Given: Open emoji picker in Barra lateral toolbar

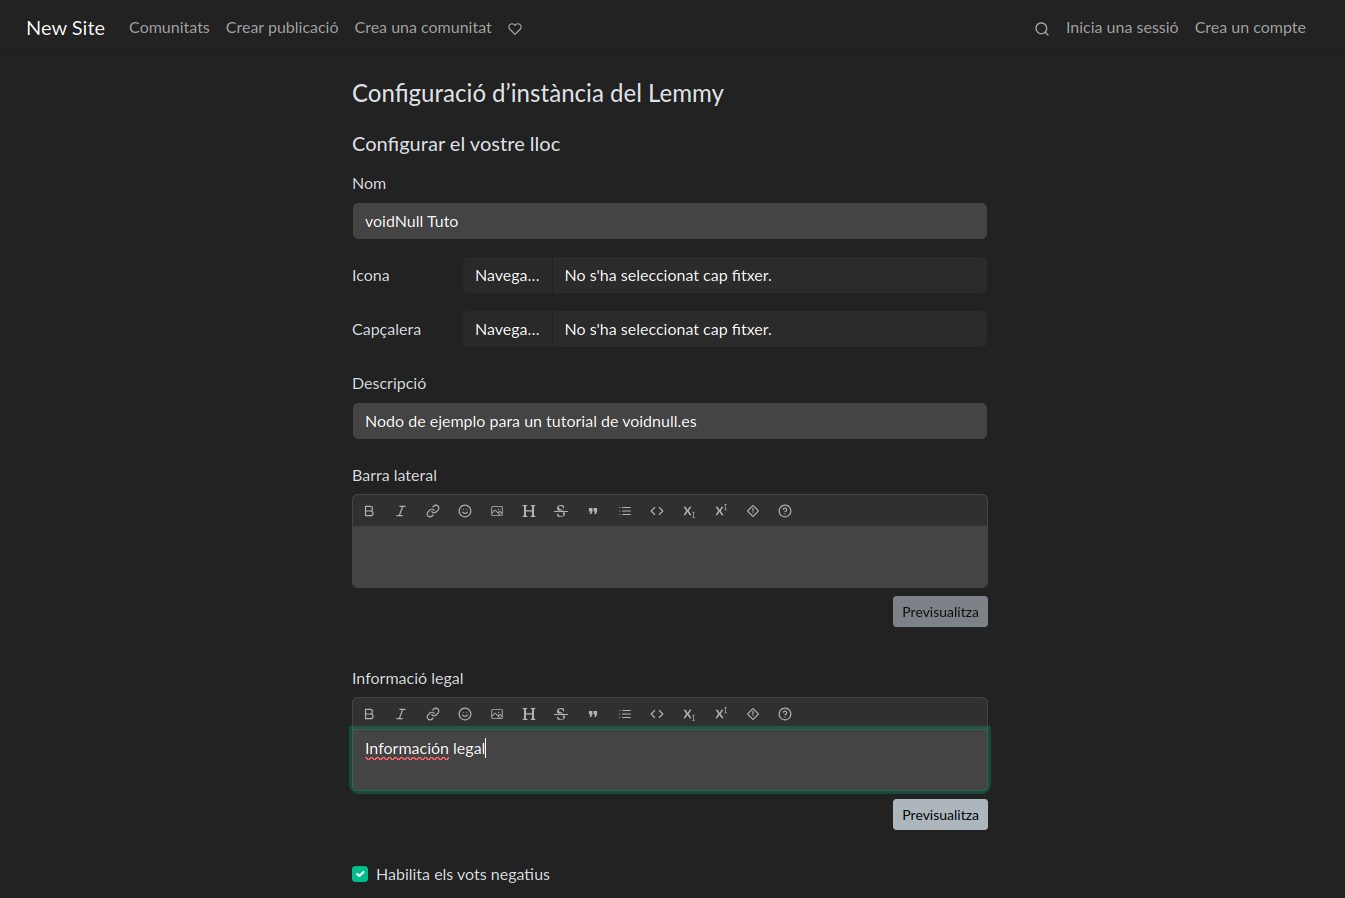Looking at the screenshot, I should 465,511.
